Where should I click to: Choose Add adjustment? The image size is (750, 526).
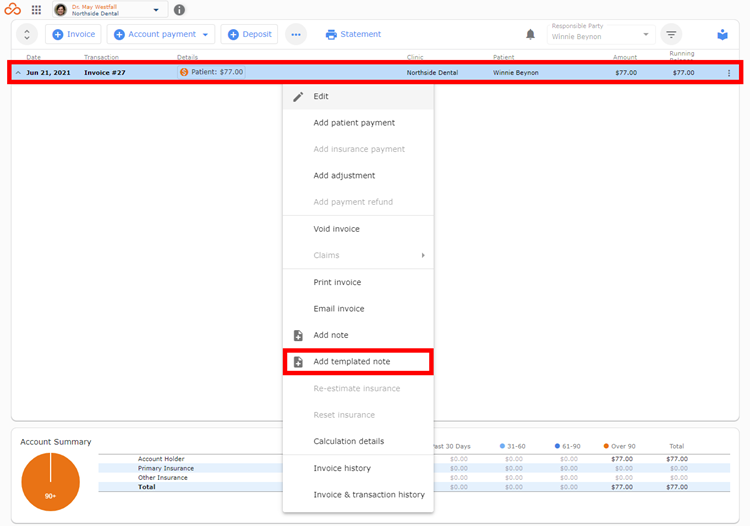point(358,175)
